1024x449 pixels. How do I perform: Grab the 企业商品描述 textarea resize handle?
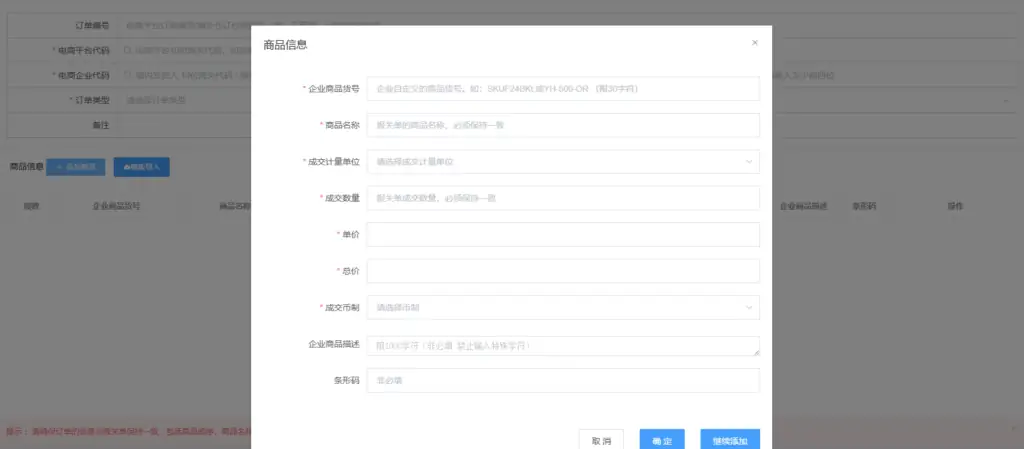point(756,352)
